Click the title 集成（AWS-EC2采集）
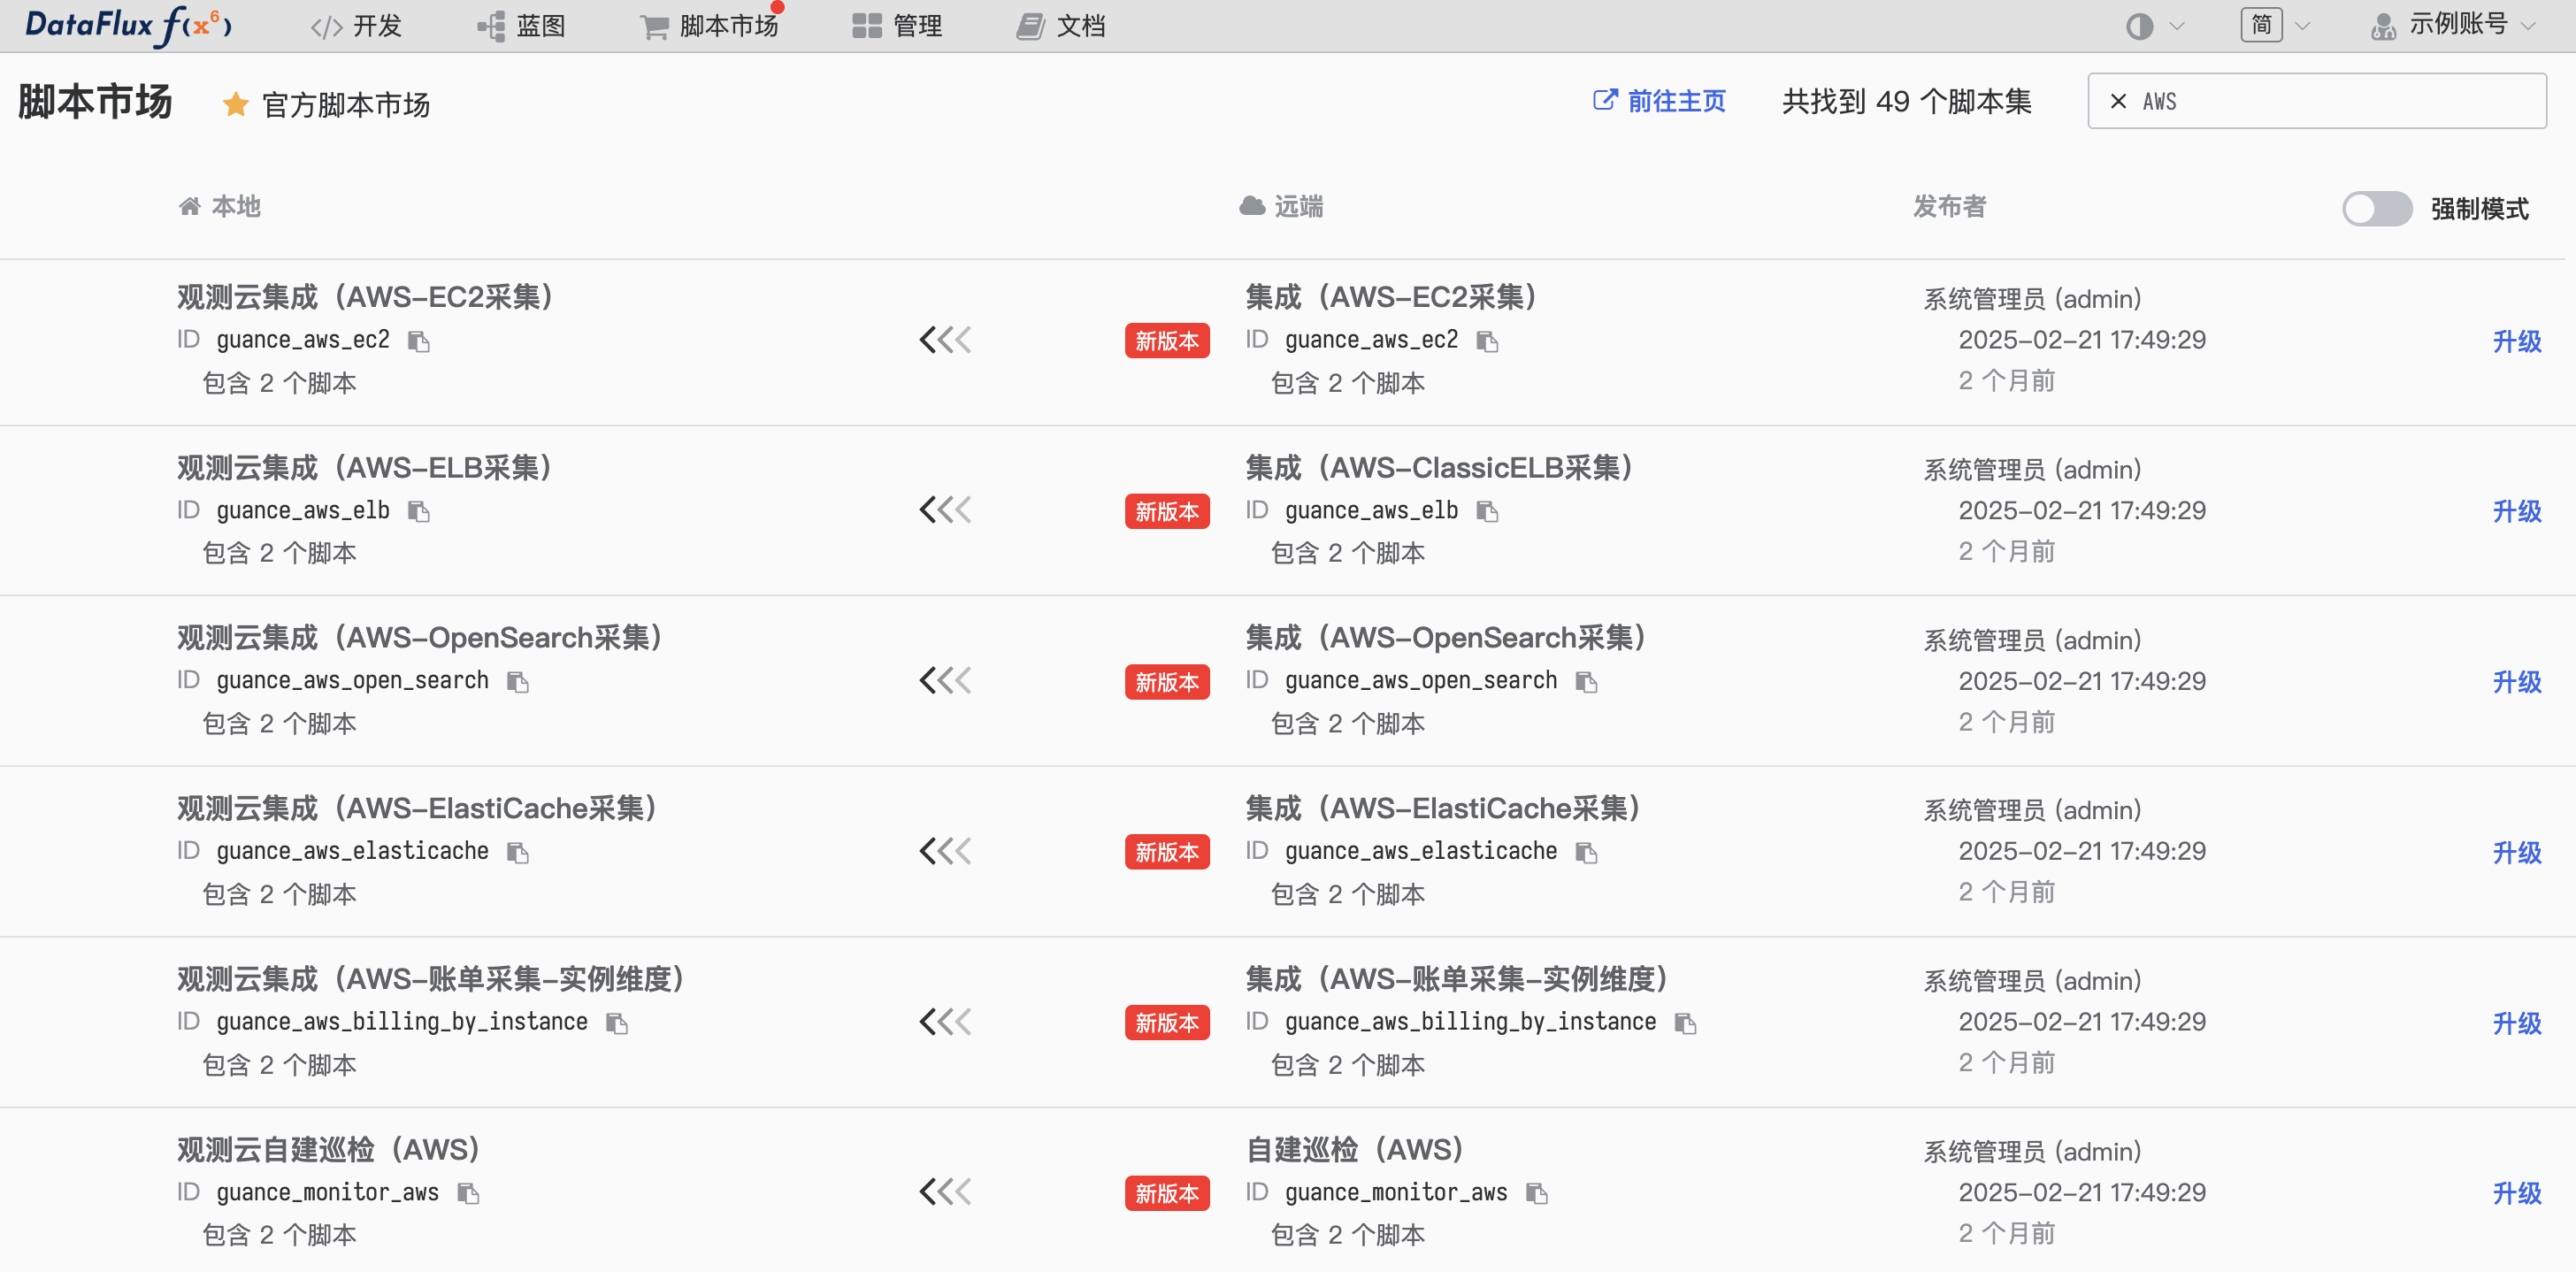 pos(1394,297)
